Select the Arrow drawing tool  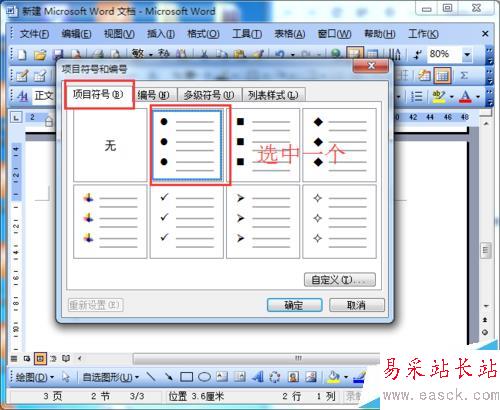click(x=169, y=377)
